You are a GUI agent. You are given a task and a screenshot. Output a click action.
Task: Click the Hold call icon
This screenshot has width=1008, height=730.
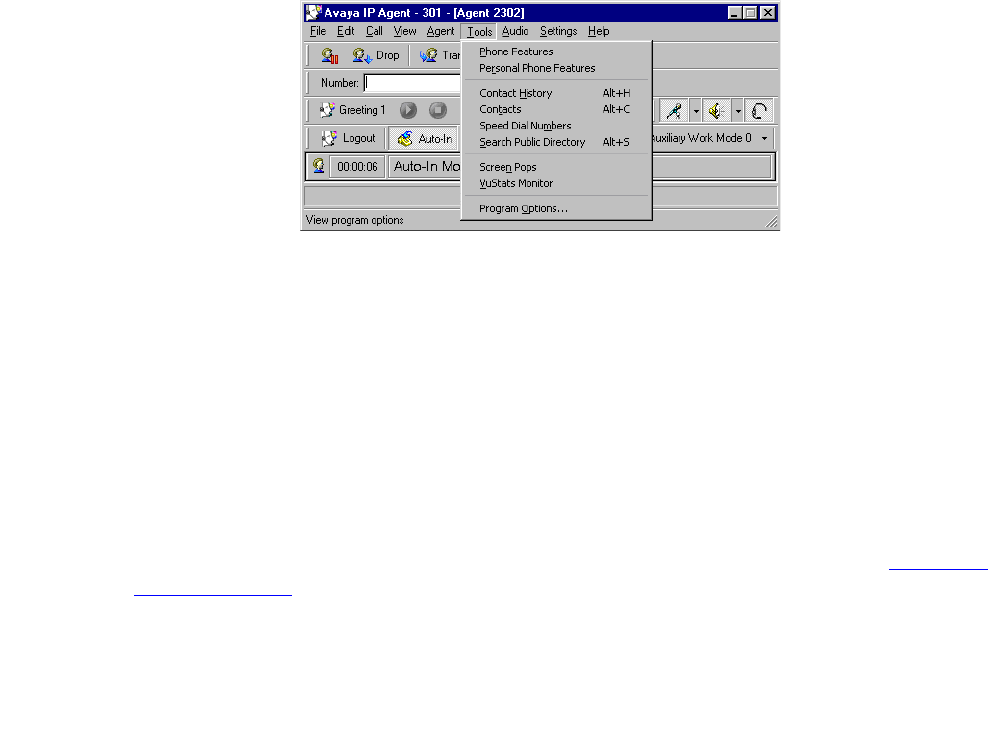click(x=330, y=56)
